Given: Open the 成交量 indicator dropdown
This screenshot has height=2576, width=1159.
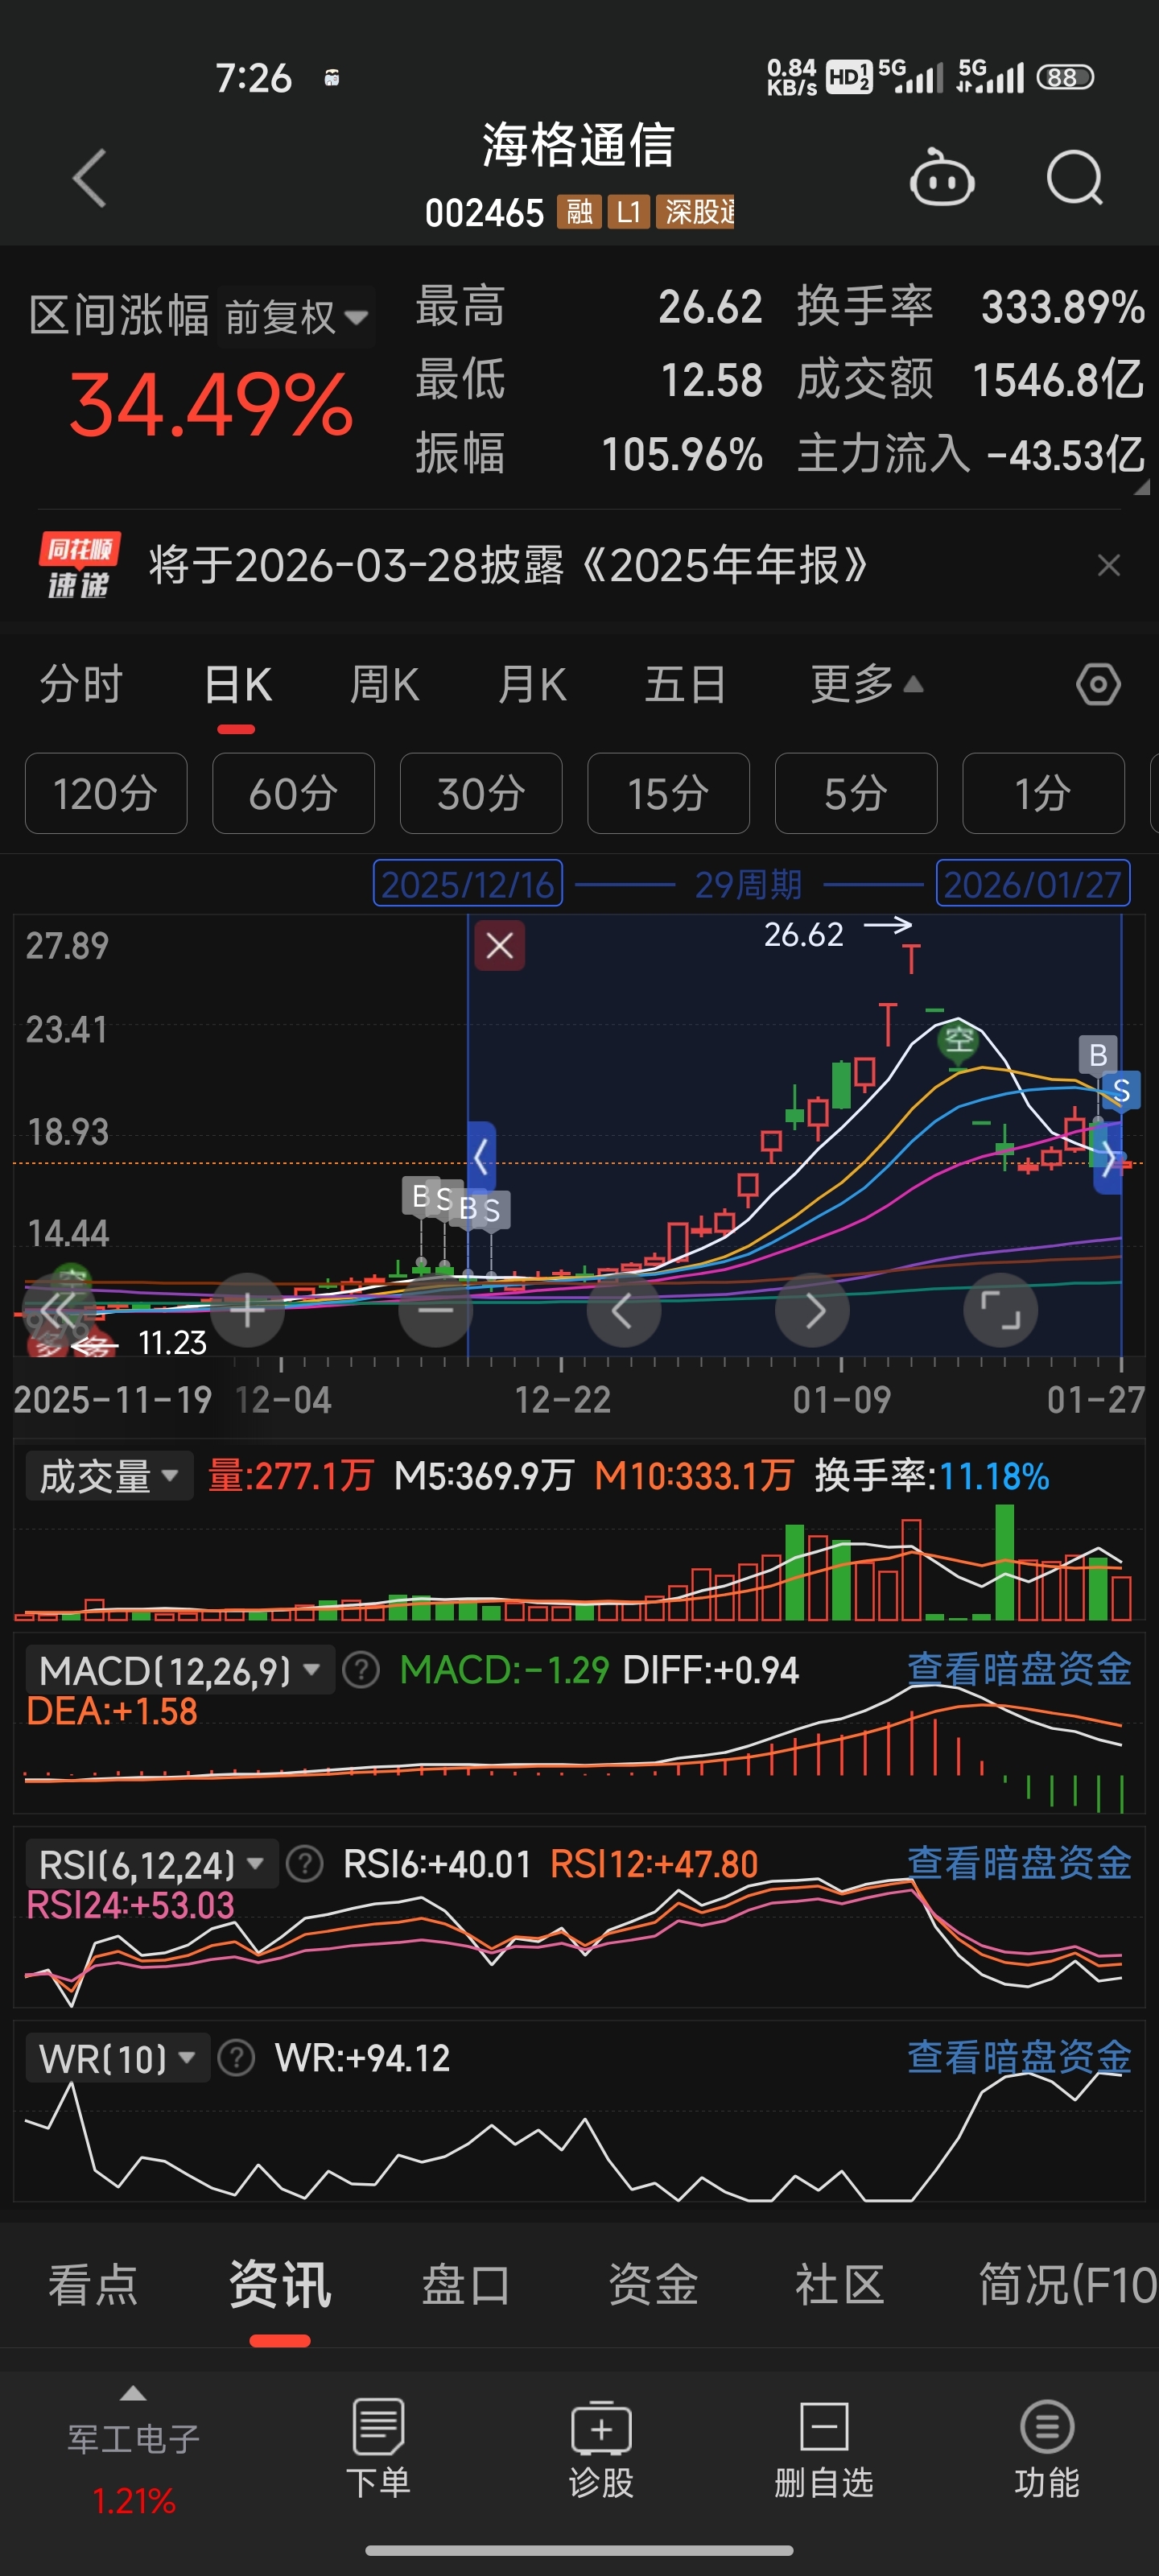Looking at the screenshot, I should click(x=109, y=1476).
